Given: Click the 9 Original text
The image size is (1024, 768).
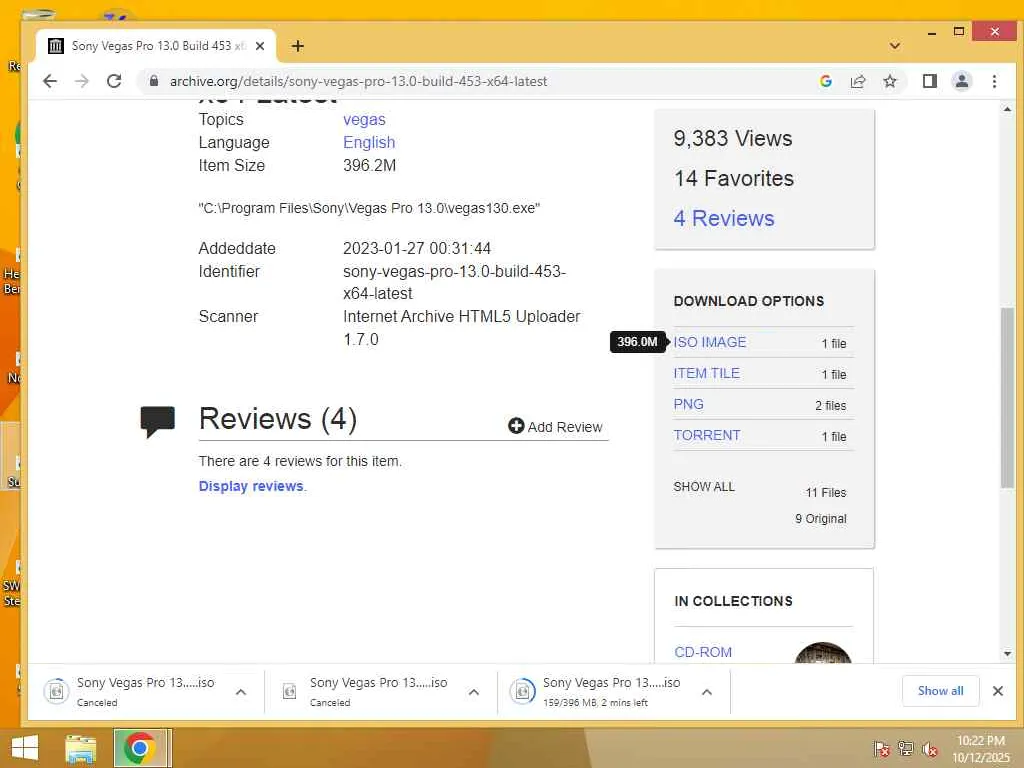Looking at the screenshot, I should [x=820, y=519].
